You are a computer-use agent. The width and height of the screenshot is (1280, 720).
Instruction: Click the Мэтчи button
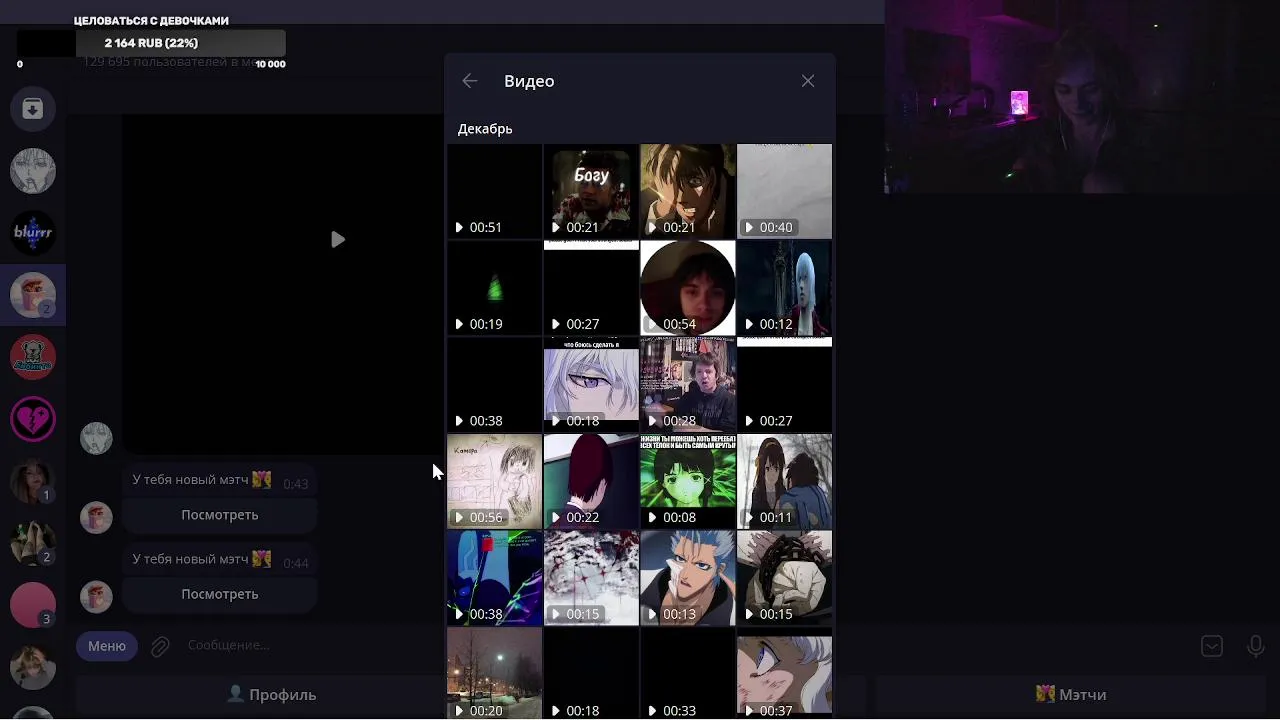(1070, 695)
